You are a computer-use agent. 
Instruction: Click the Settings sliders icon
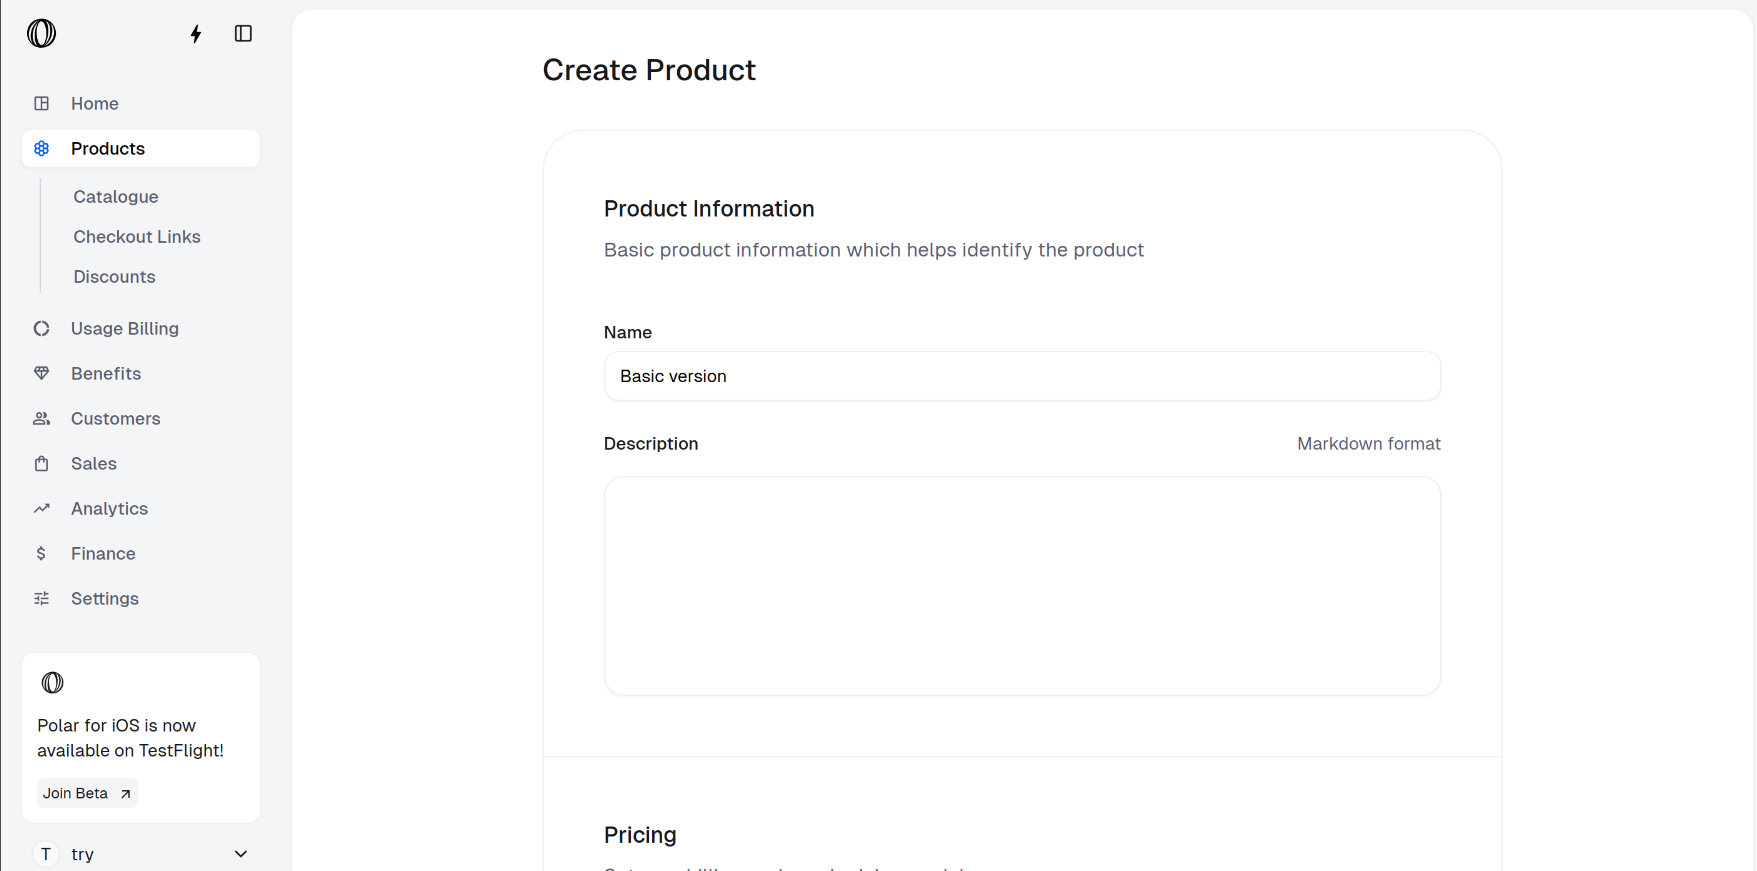(x=42, y=599)
